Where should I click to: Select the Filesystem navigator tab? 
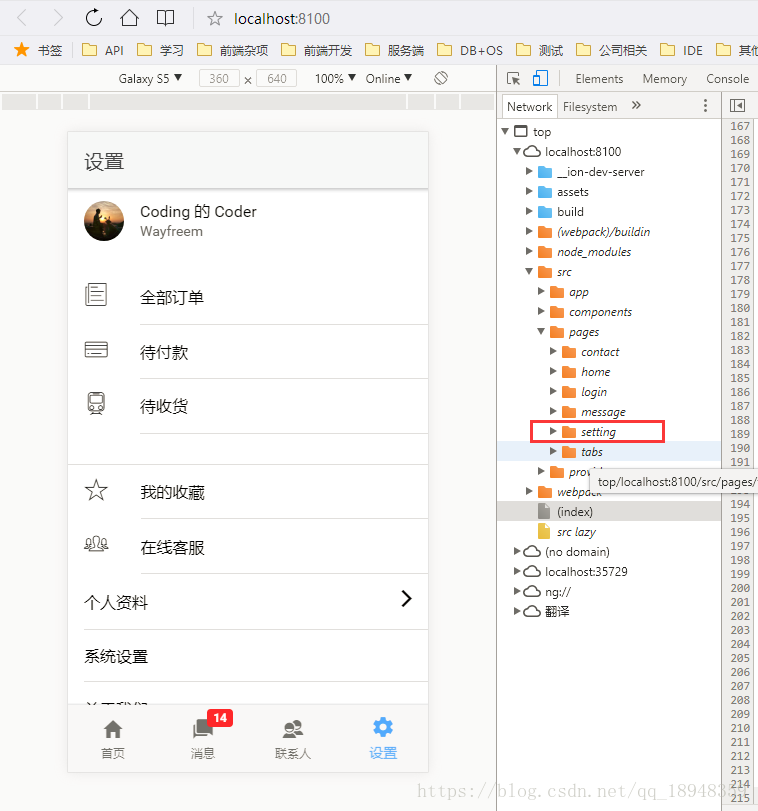click(x=590, y=107)
